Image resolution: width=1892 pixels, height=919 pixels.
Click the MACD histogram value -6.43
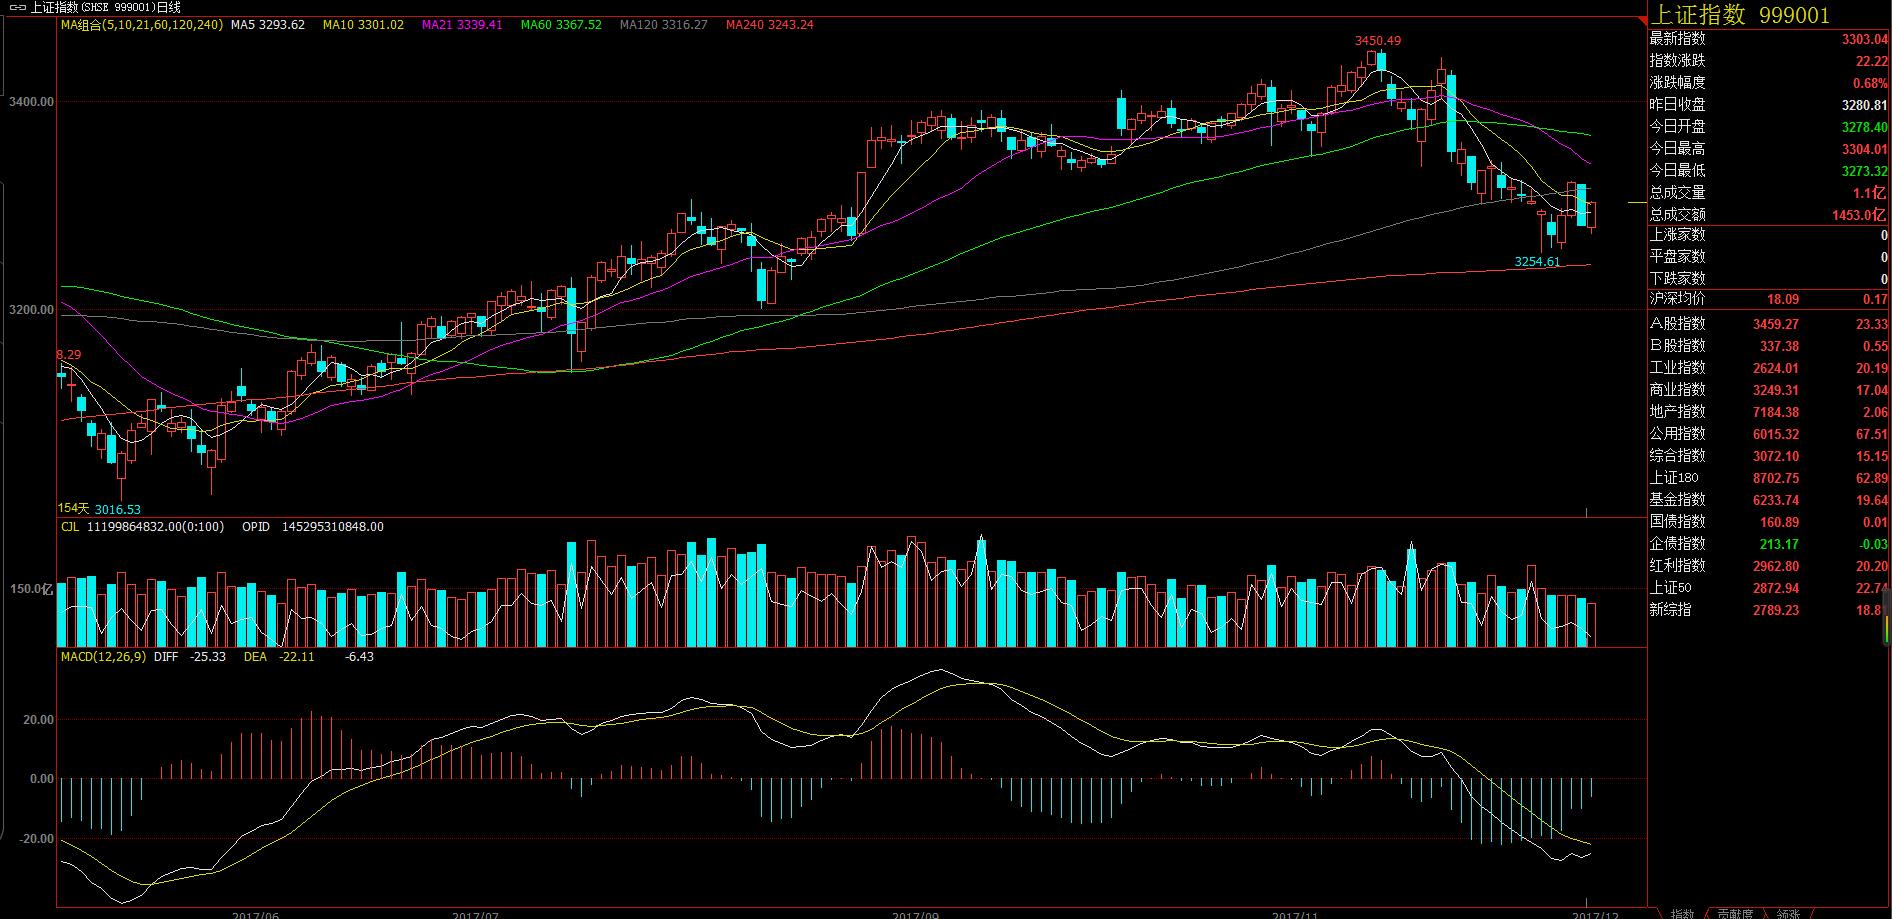tap(359, 657)
